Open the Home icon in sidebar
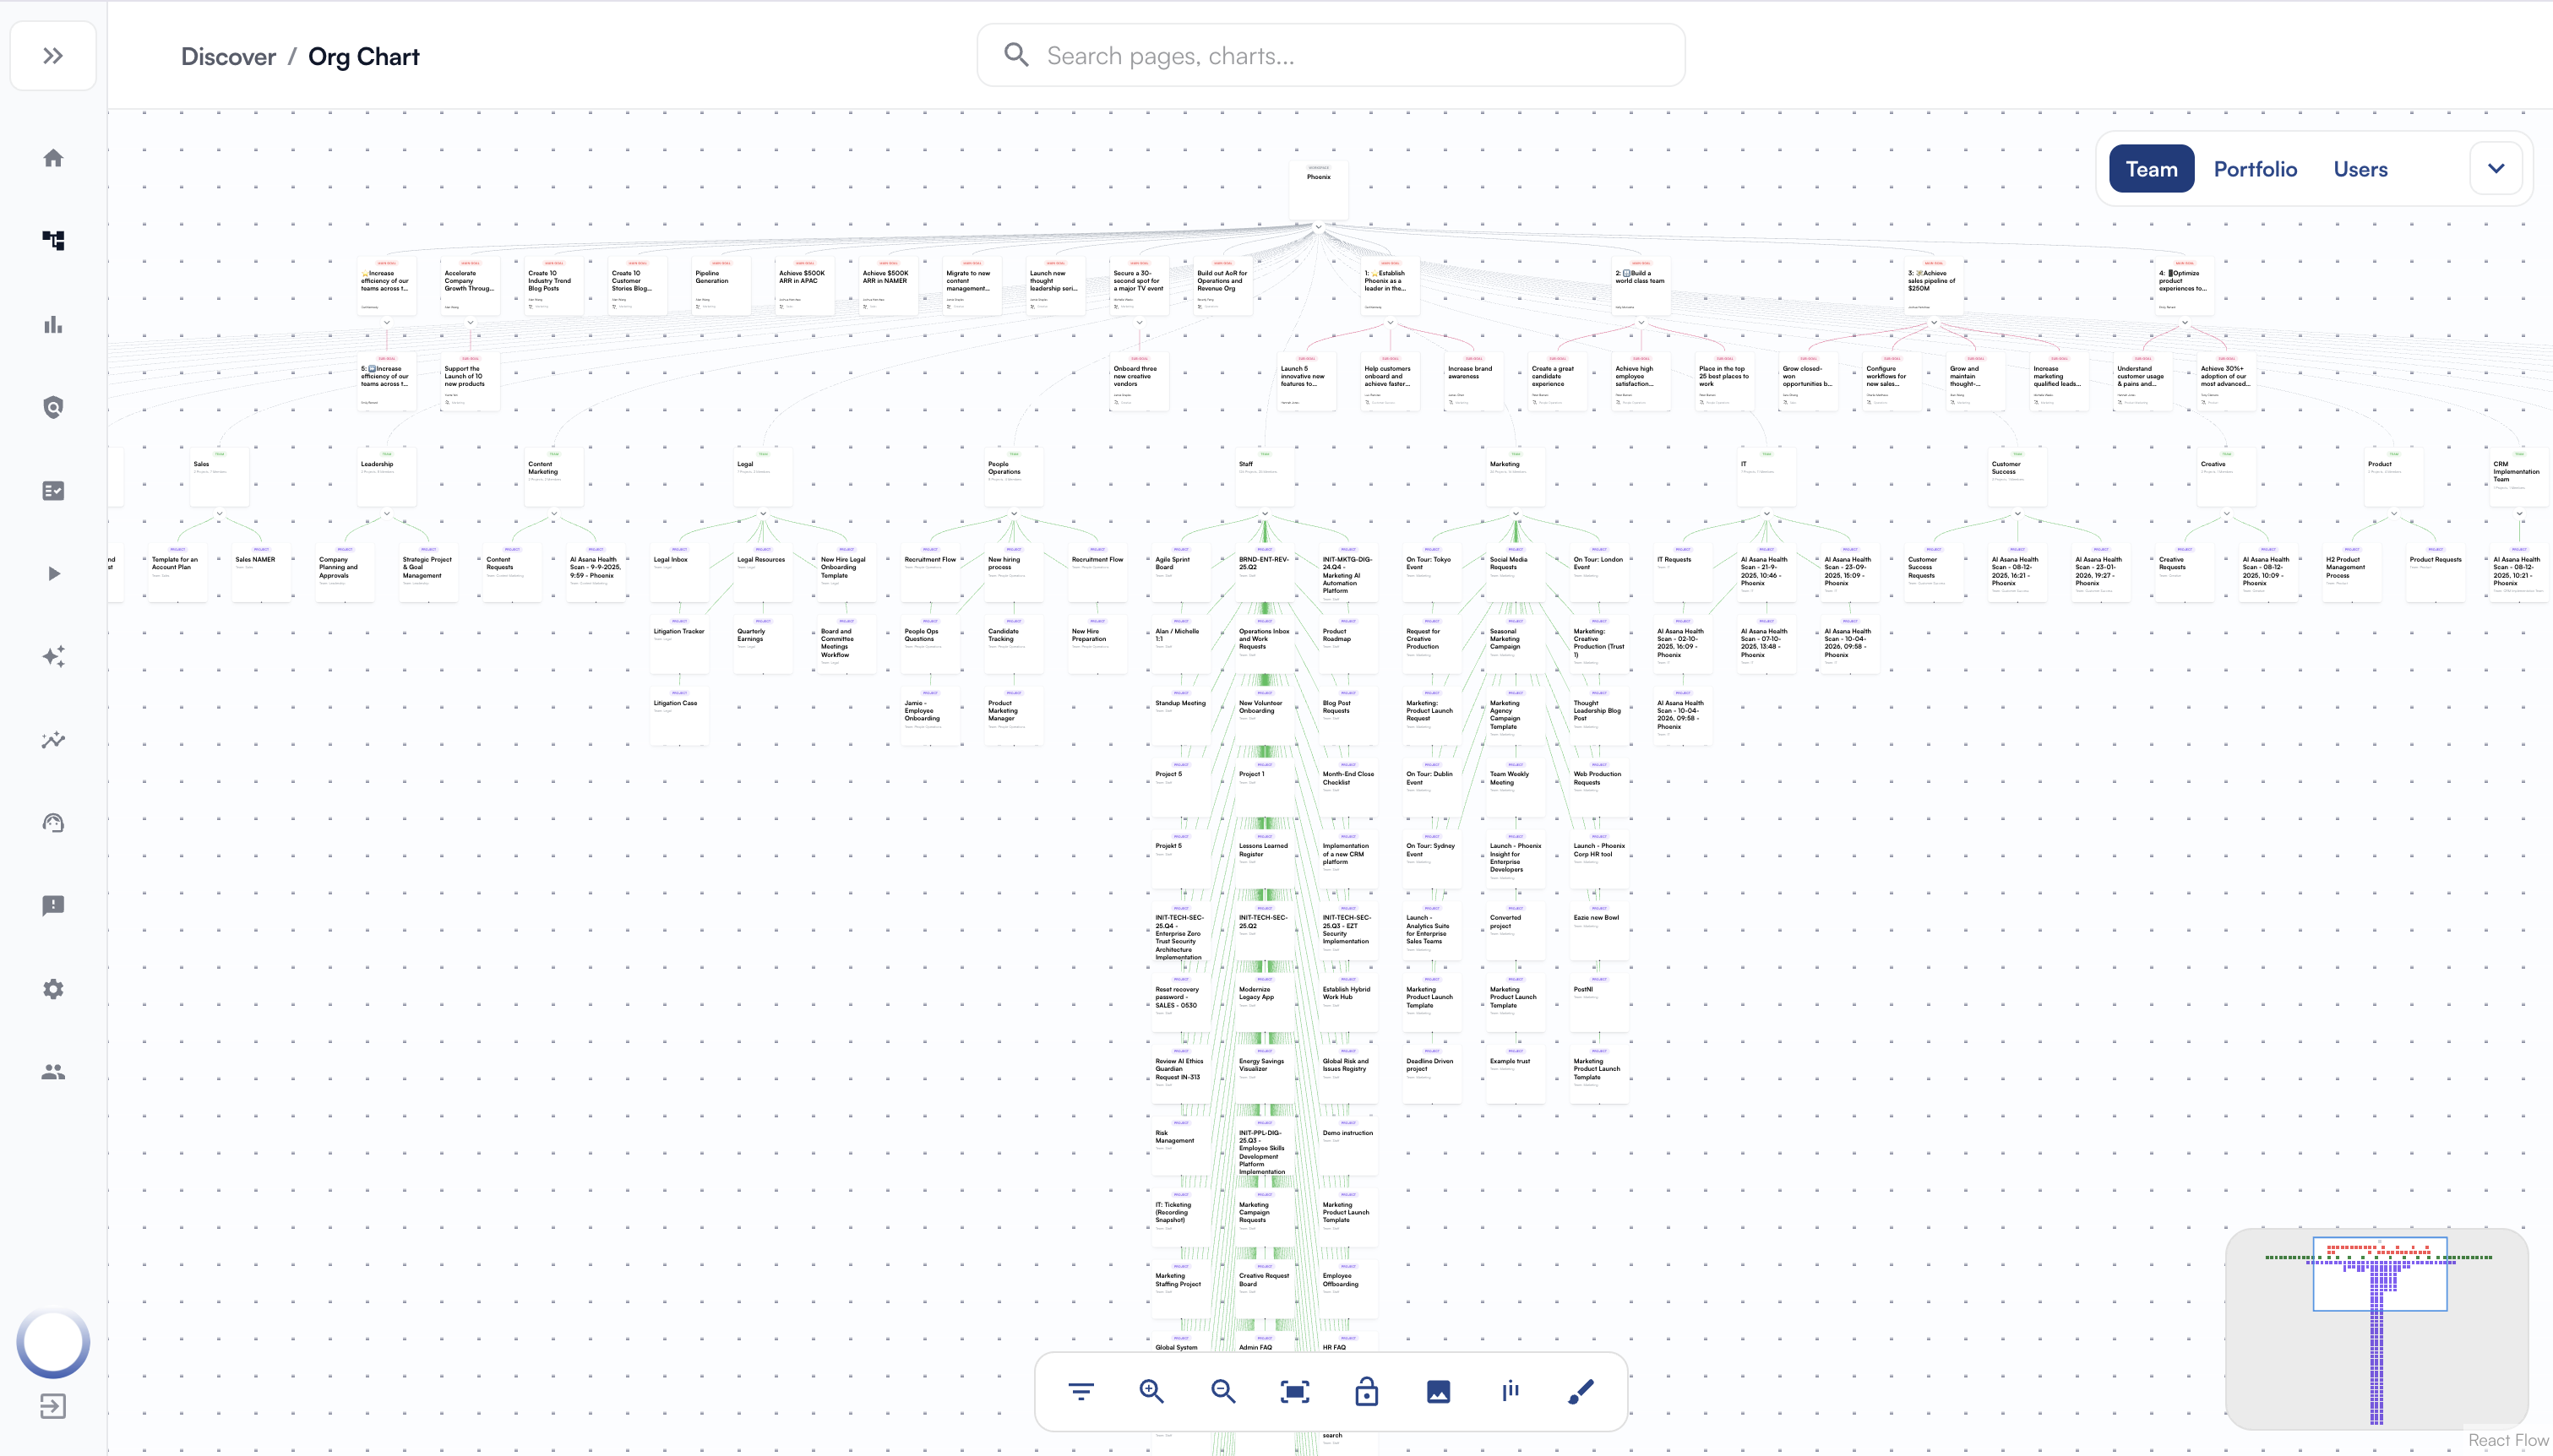The image size is (2553, 1456). pos(53,158)
